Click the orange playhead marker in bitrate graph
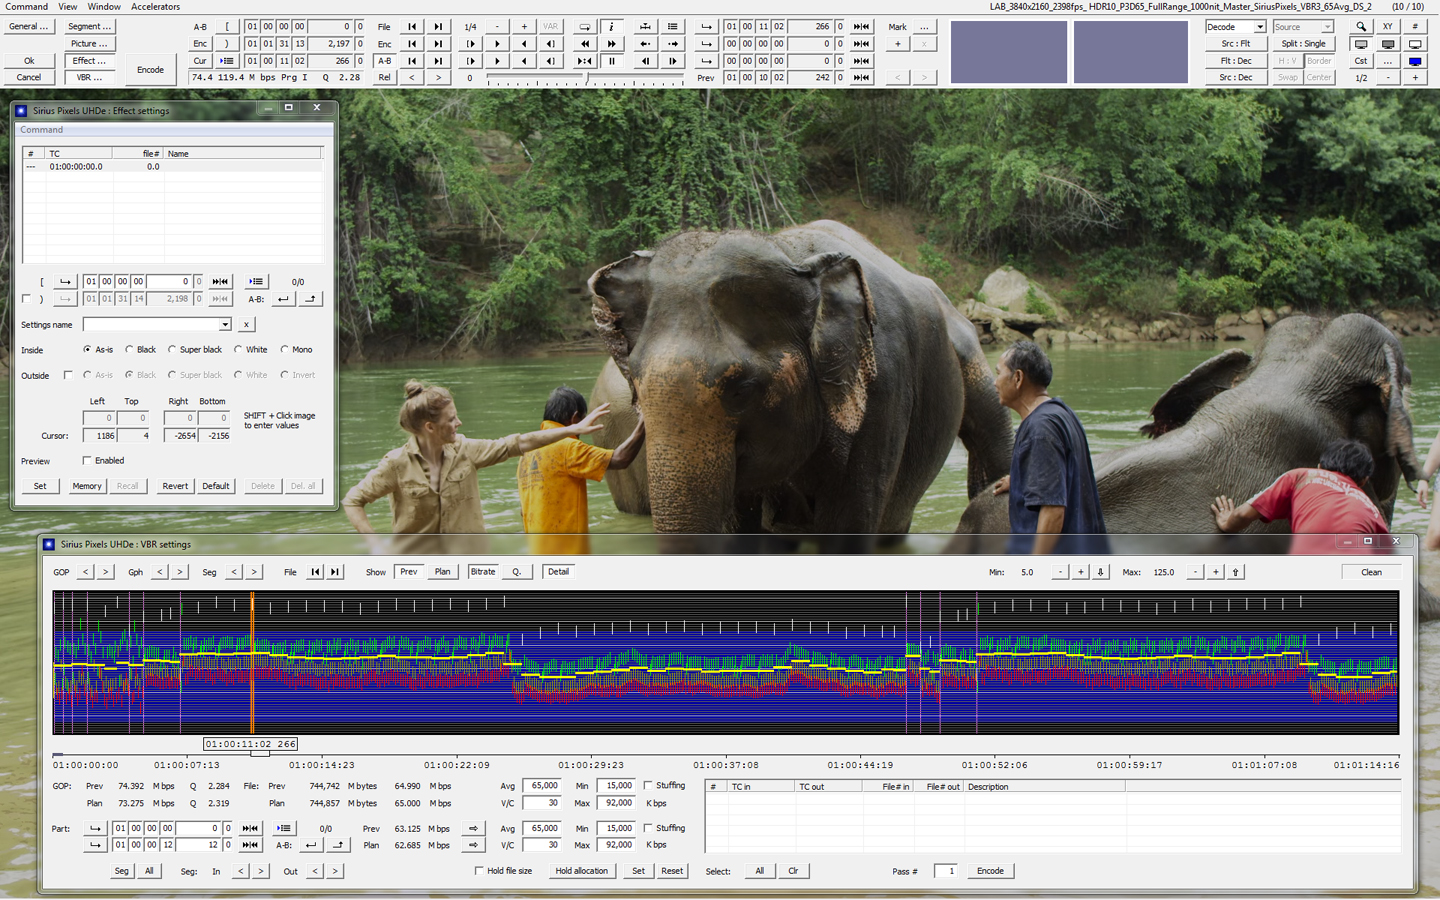Viewport: 1440px width, 900px height. (x=252, y=662)
